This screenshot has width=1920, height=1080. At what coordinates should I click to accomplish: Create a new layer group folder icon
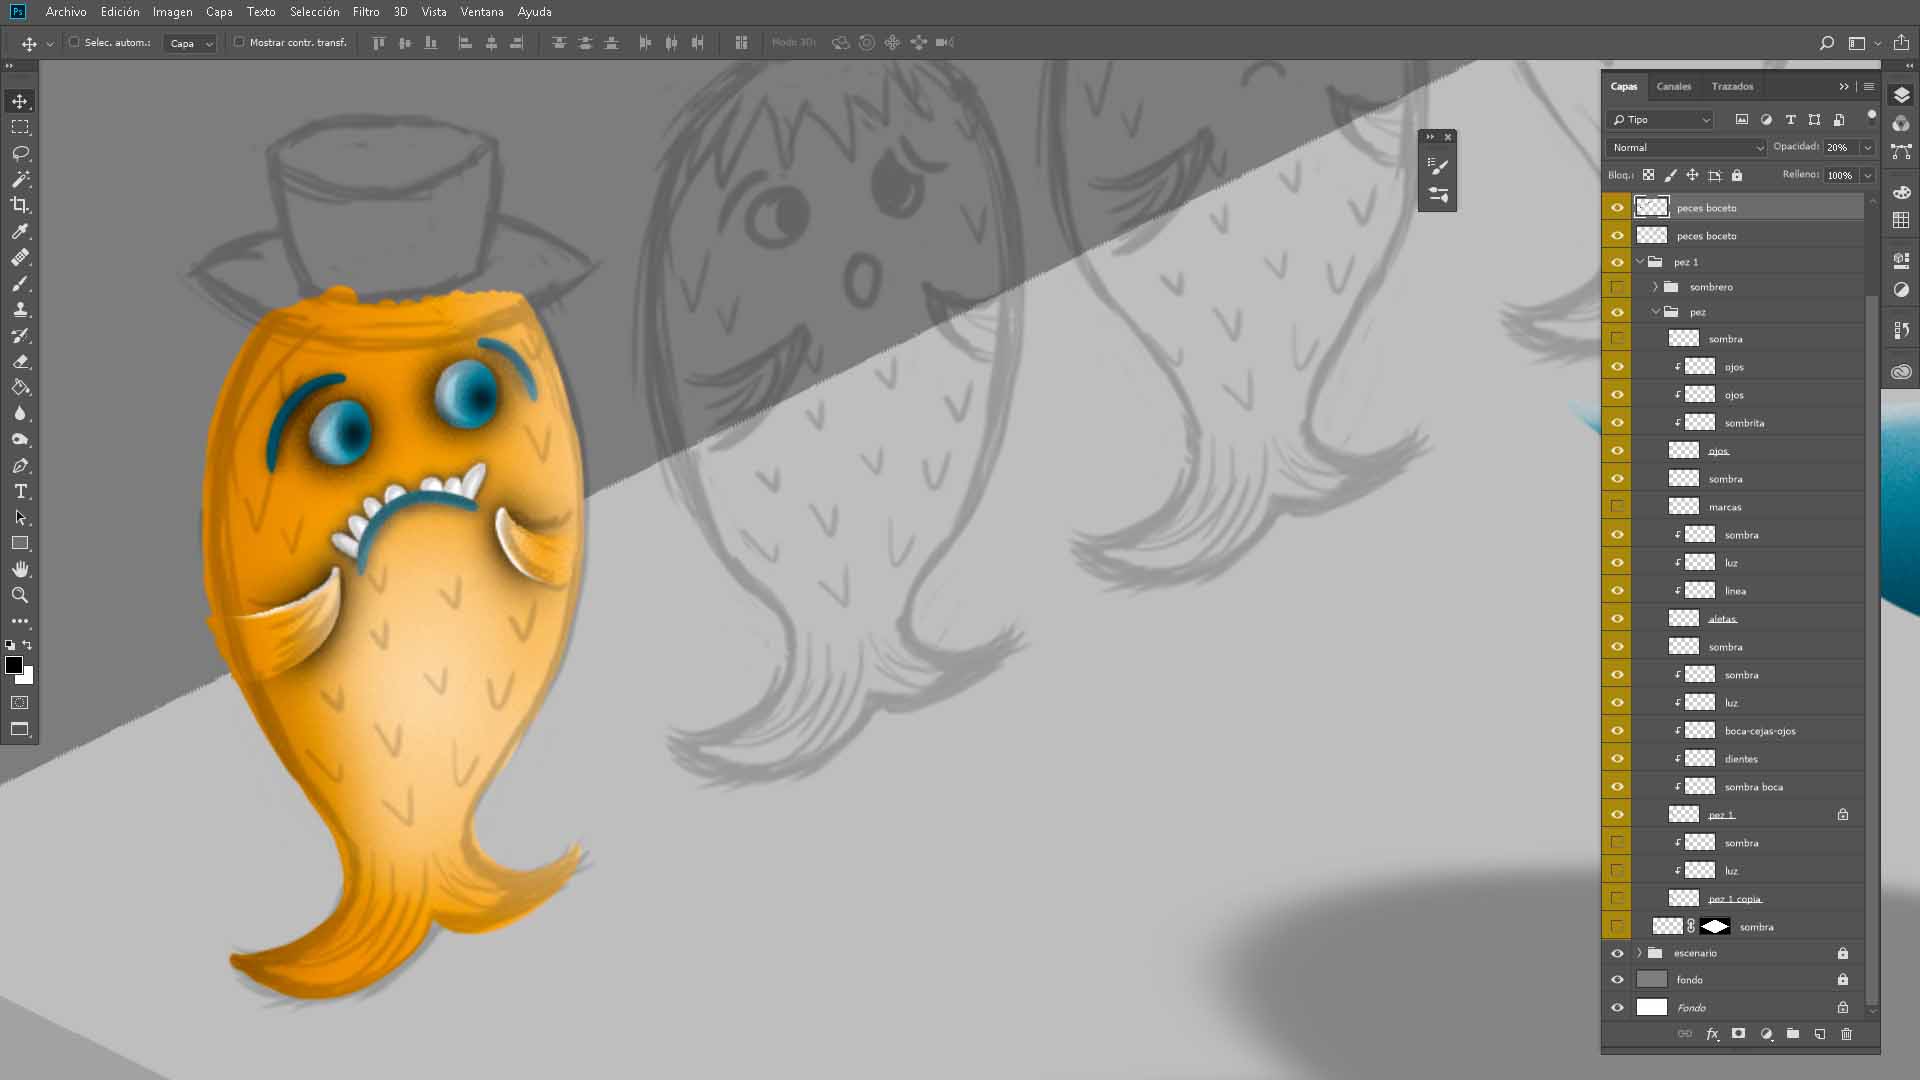tap(1793, 1034)
